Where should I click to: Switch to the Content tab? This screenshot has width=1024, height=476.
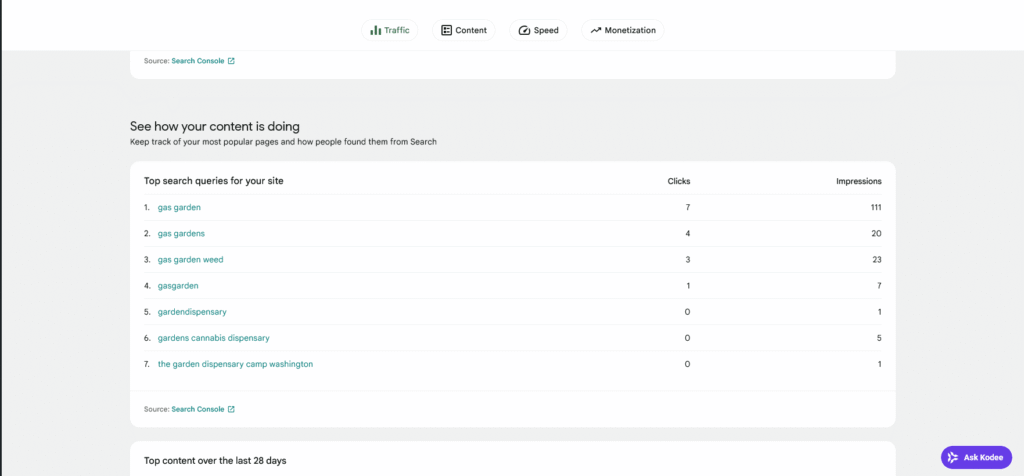[x=464, y=30]
